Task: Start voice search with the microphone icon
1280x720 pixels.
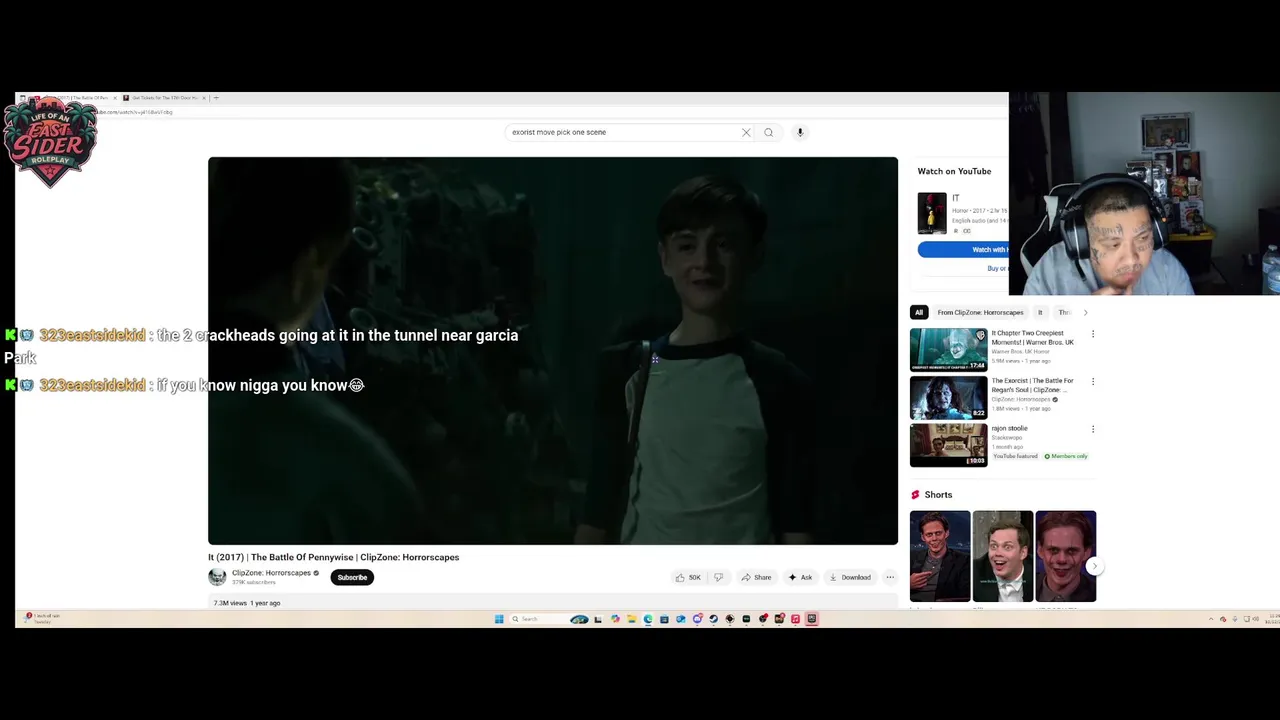Action: pyautogui.click(x=800, y=132)
